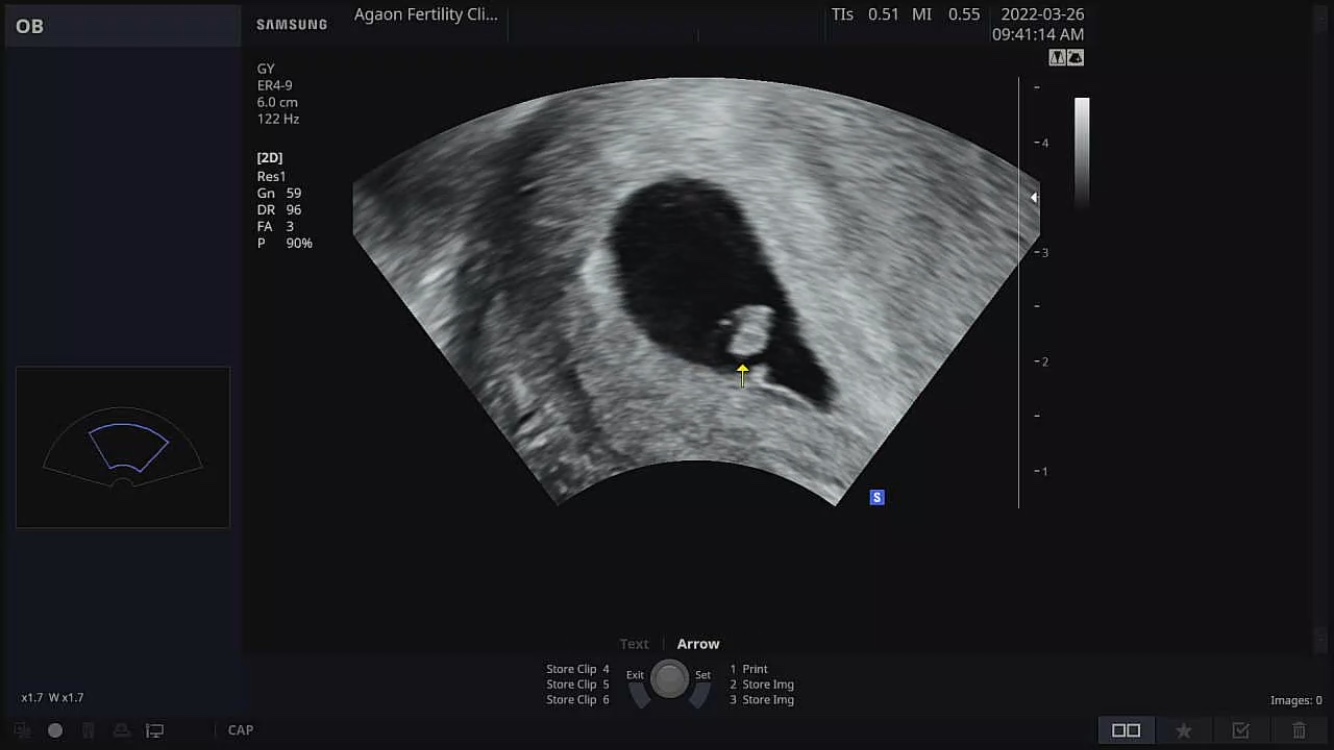This screenshot has height=750, width=1334.
Task: Click the P 90% power value
Action: point(285,243)
